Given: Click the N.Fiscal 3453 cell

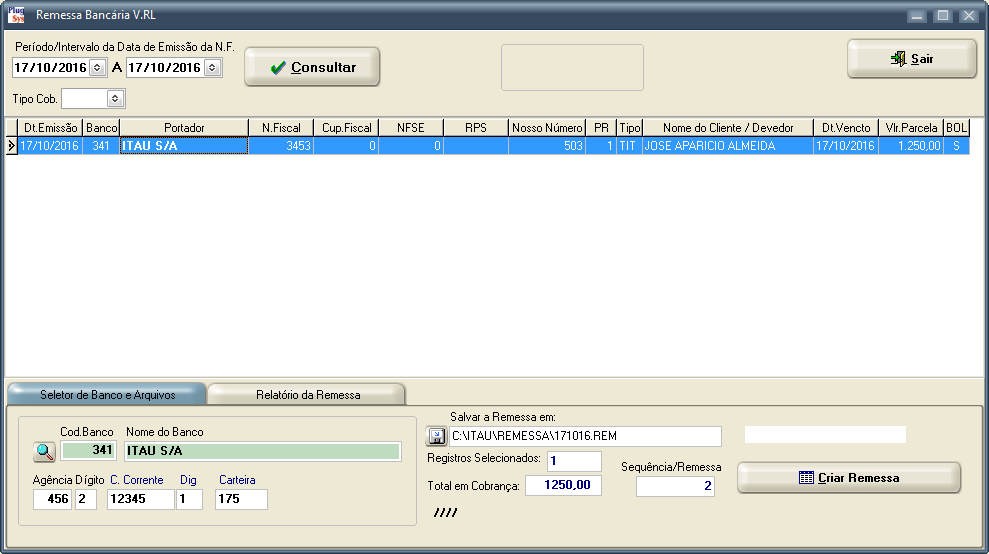Looking at the screenshot, I should [x=281, y=146].
